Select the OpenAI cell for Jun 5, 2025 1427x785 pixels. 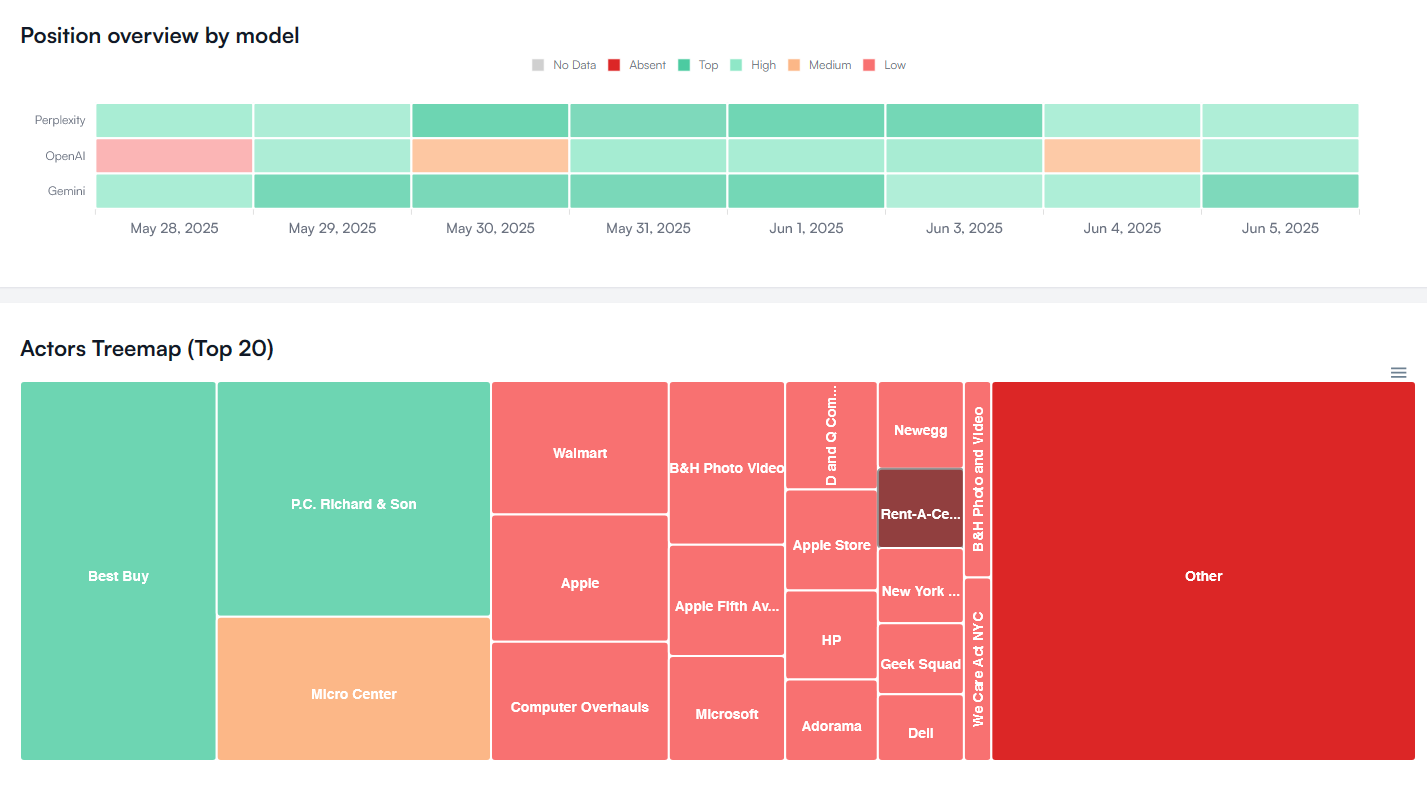point(1280,155)
